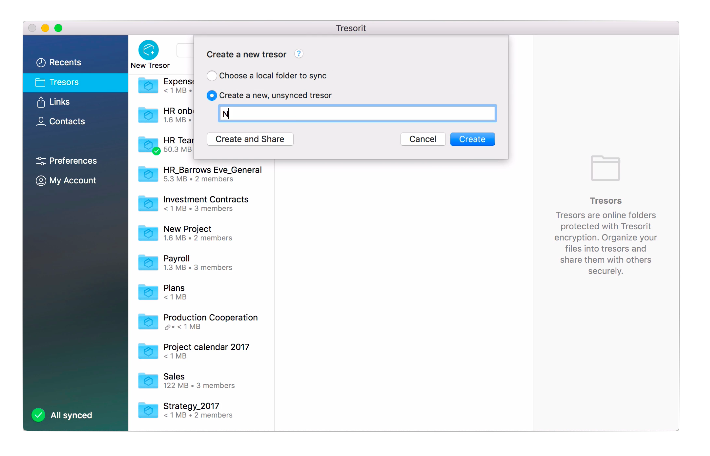Focus the tresor name input field
Screen dimensions: 710x456
[357, 113]
